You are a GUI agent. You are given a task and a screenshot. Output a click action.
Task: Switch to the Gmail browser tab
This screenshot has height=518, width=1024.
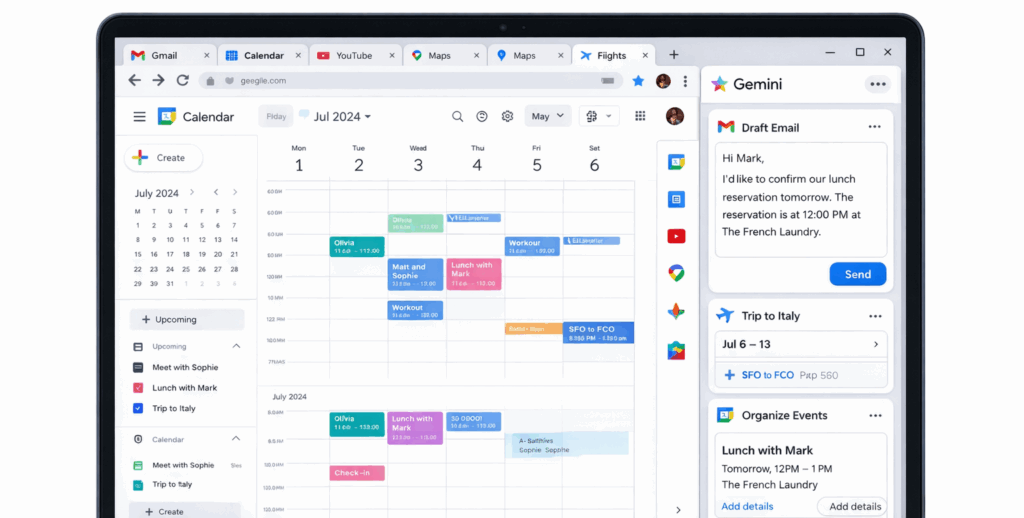164,55
